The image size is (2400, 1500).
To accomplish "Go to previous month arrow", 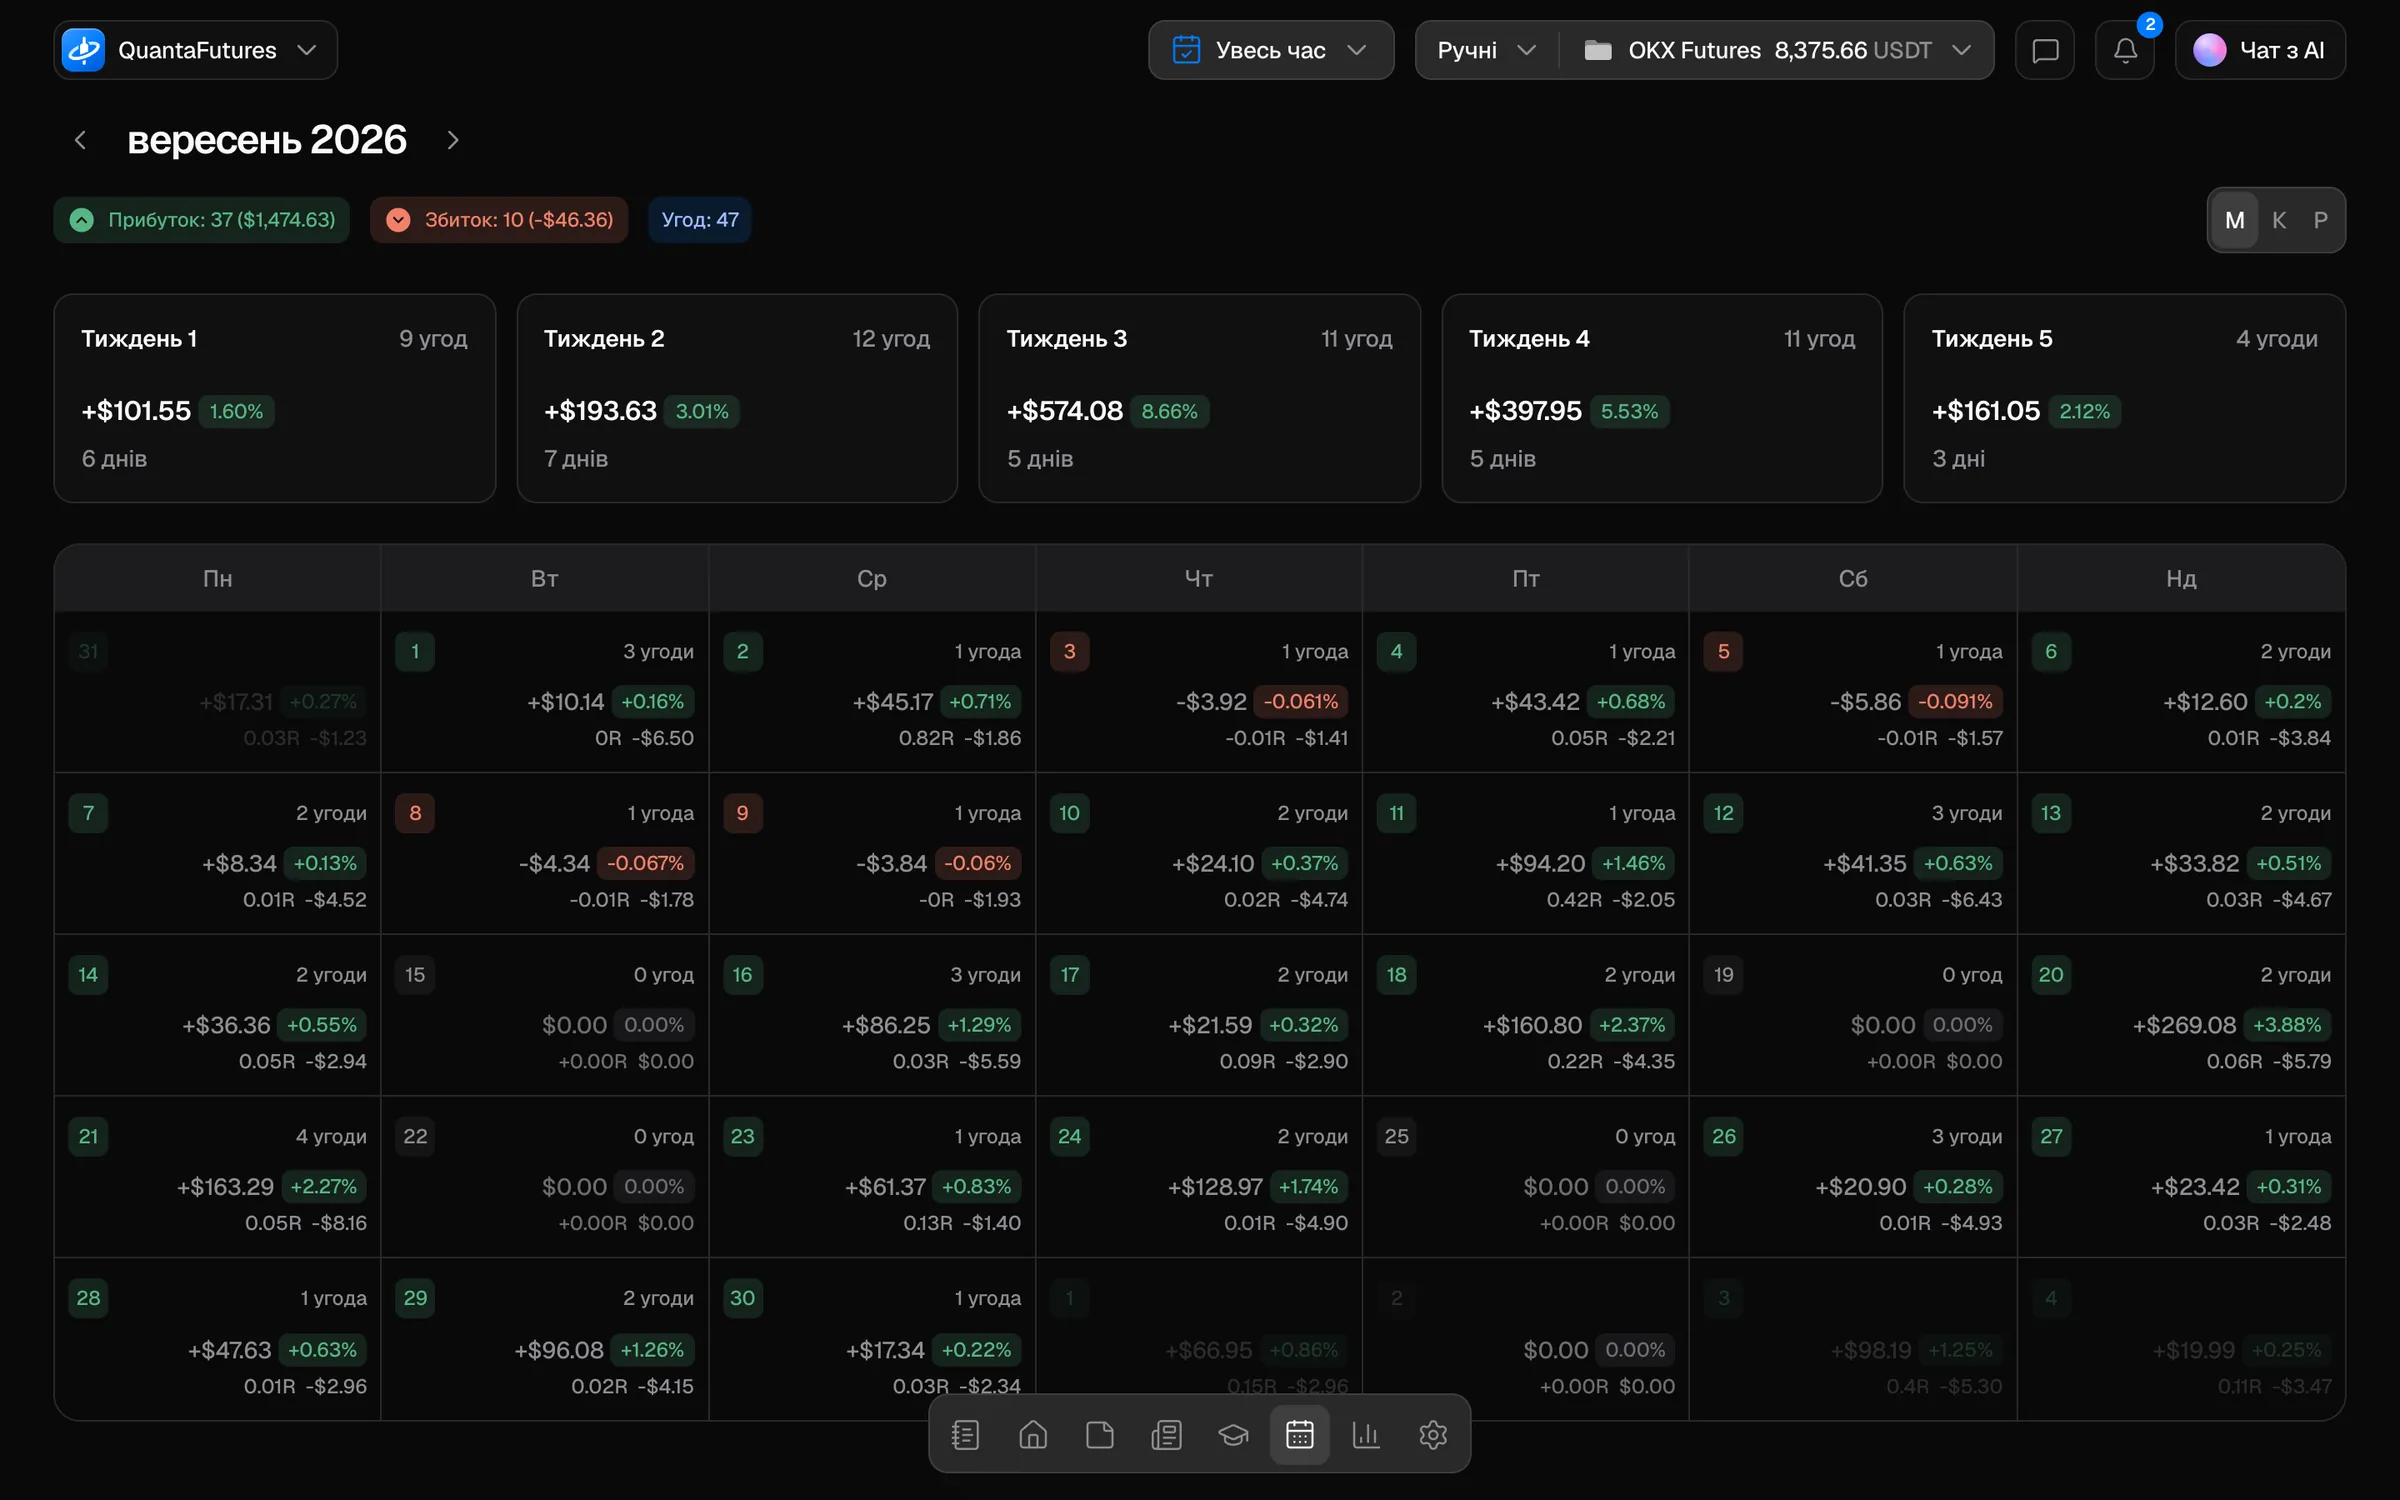I will pyautogui.click(x=81, y=140).
